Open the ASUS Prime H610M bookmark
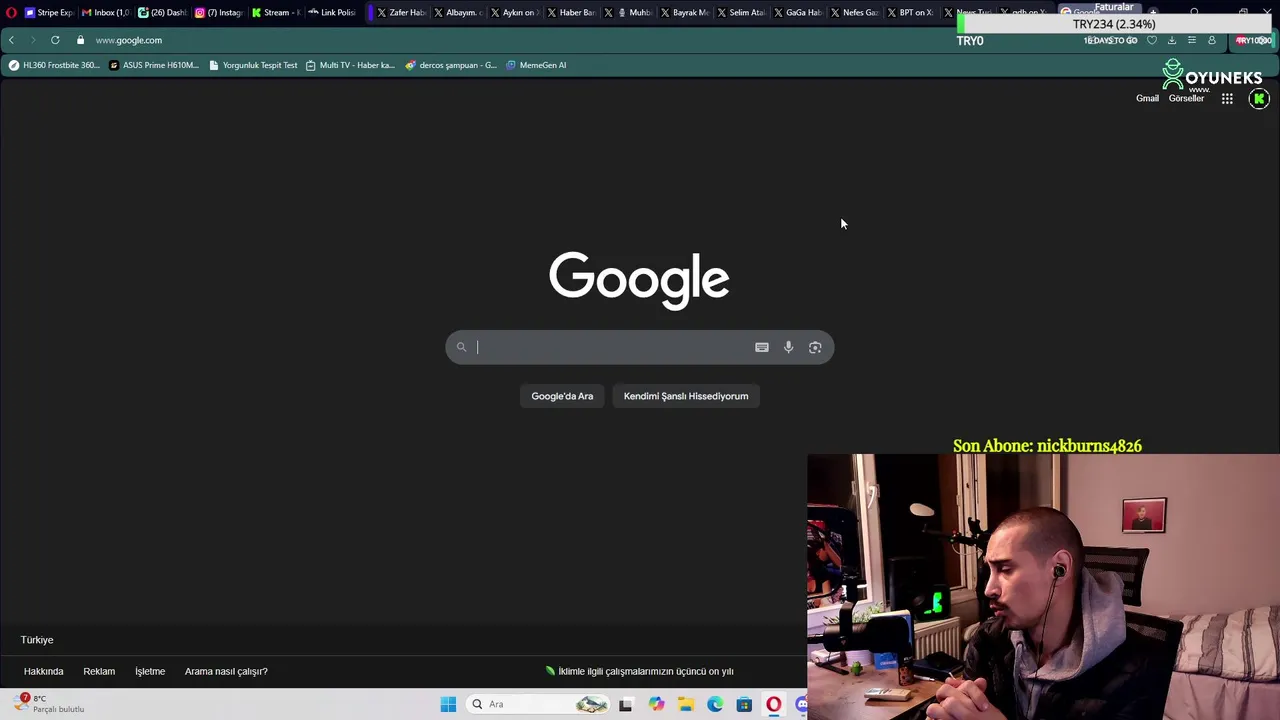This screenshot has width=1280, height=720. (x=153, y=65)
